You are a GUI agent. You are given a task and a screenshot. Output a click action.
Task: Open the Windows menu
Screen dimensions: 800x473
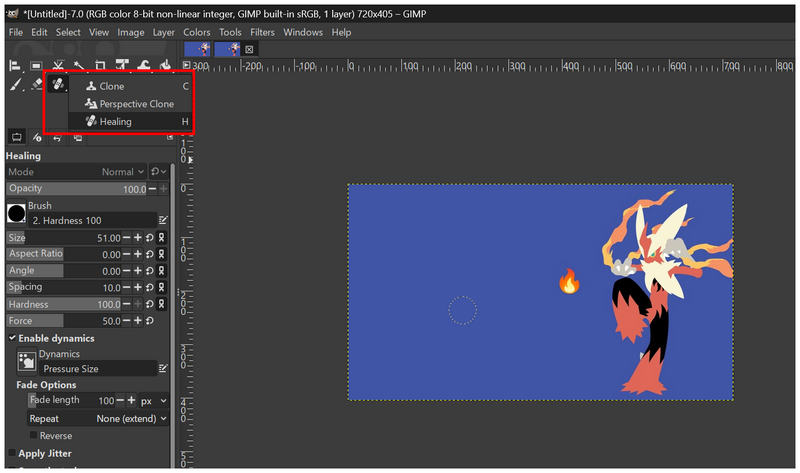tap(303, 32)
